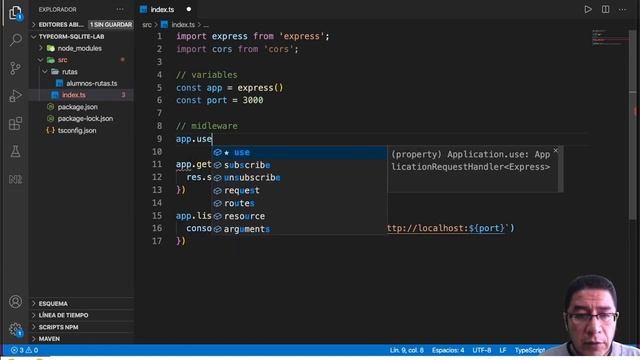Click the src breadcrumb segment
The width and height of the screenshot is (640, 360).
click(x=147, y=25)
